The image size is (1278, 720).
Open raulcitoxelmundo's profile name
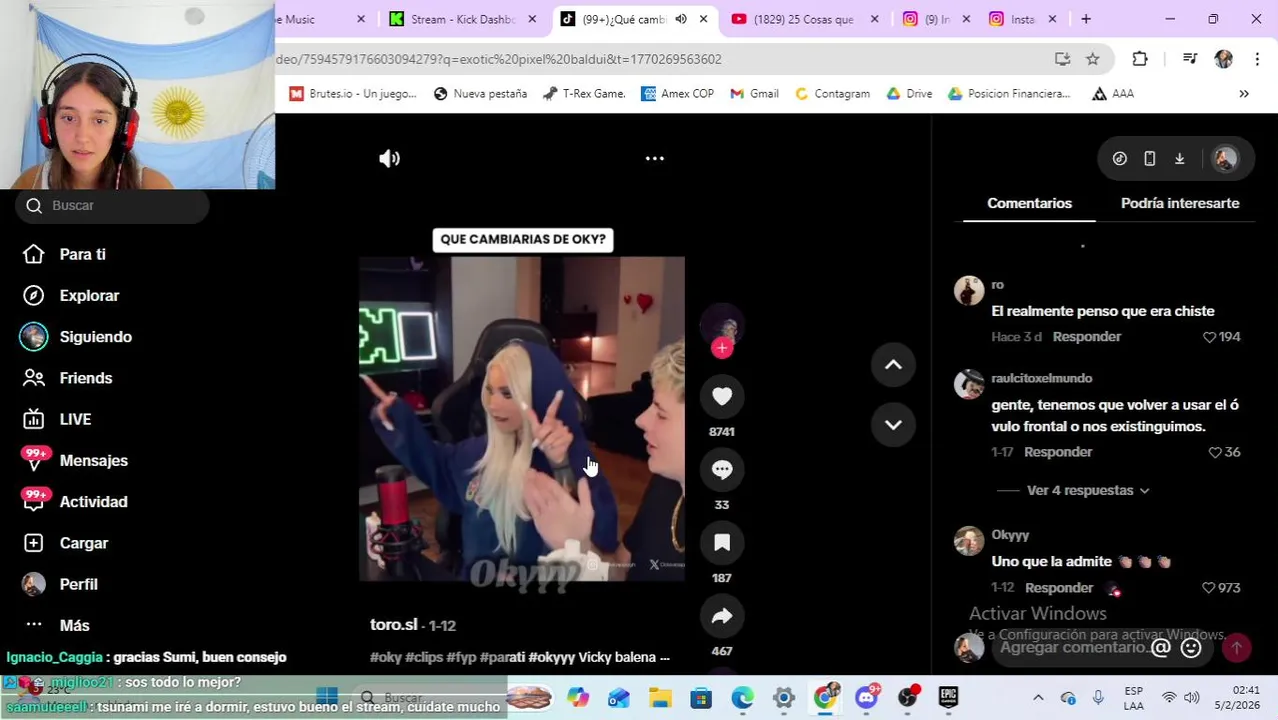[1041, 378]
